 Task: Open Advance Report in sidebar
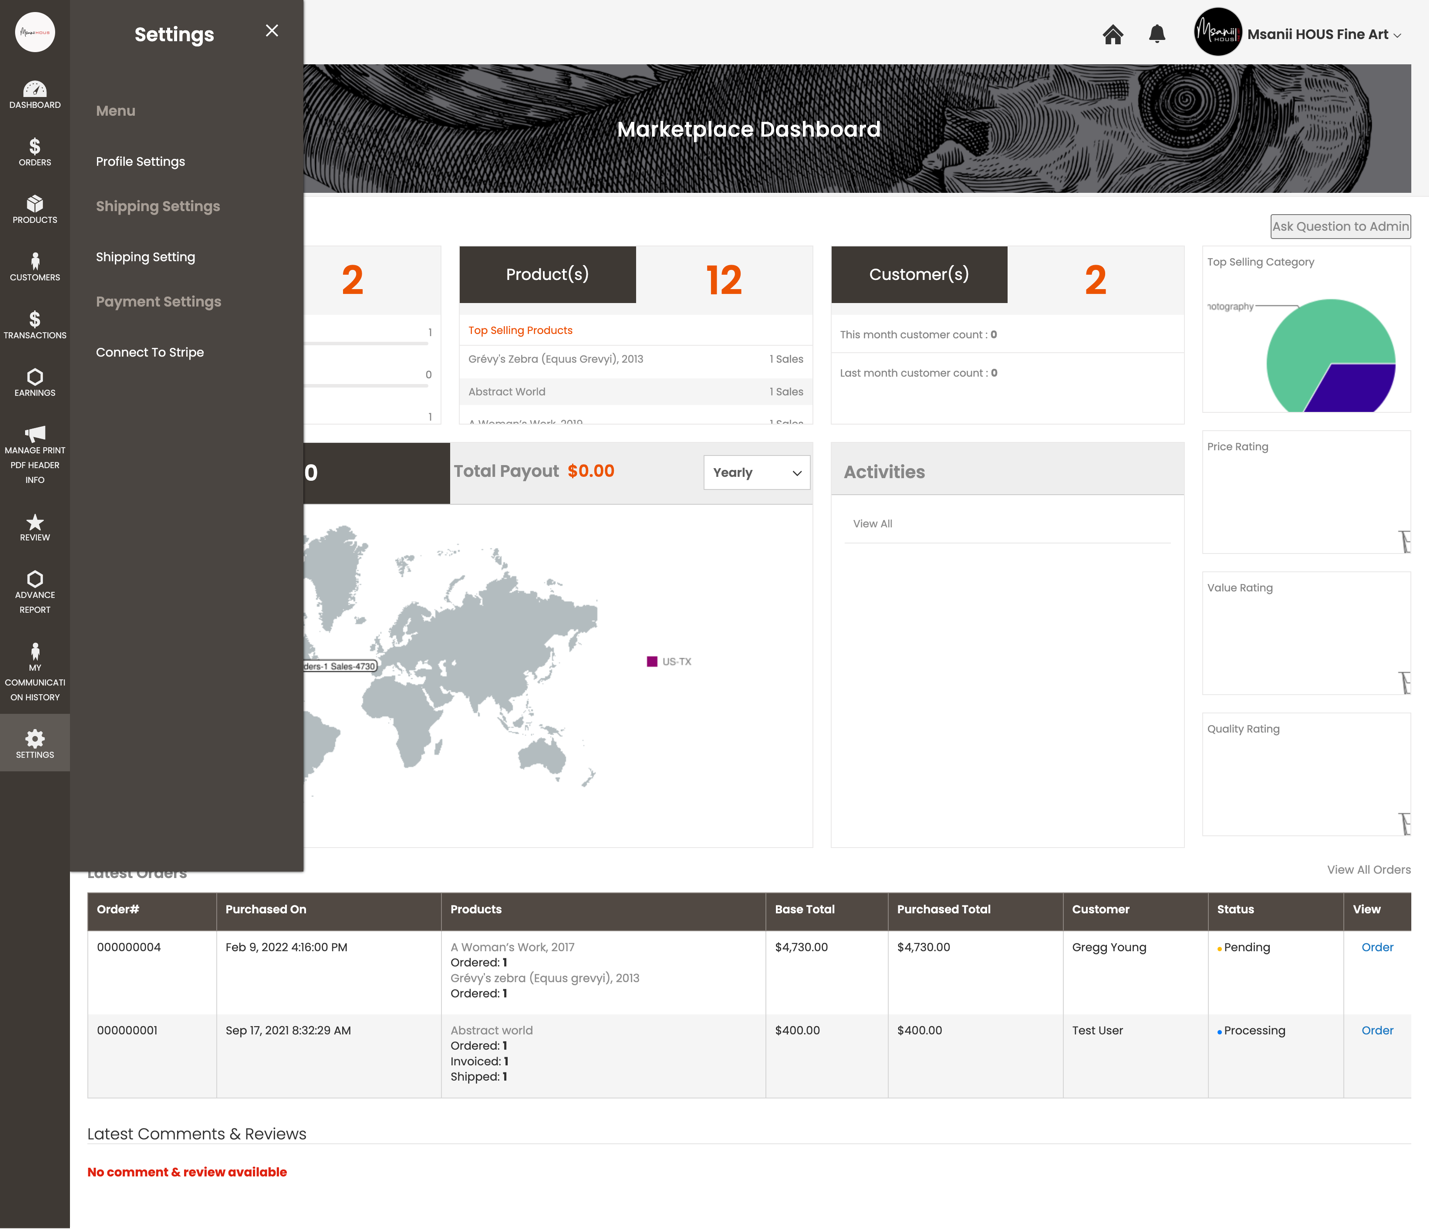35,592
